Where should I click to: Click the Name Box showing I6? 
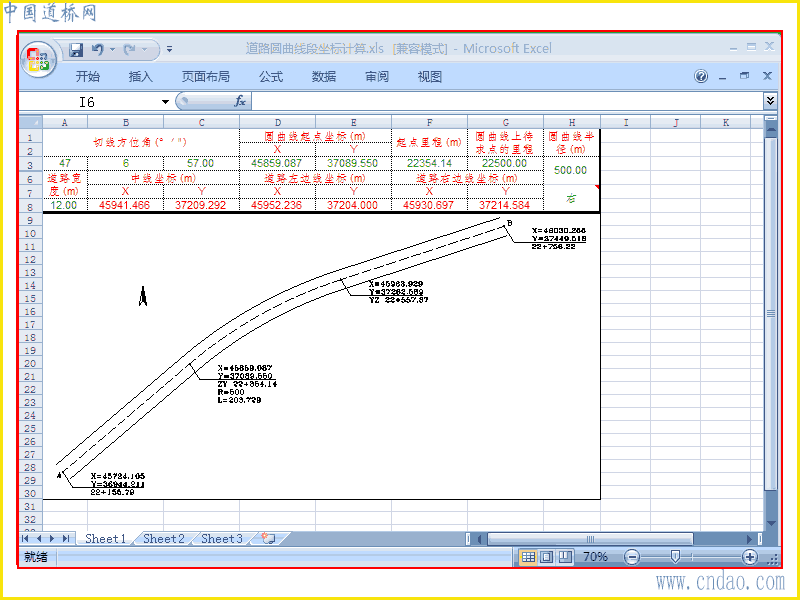coord(88,102)
